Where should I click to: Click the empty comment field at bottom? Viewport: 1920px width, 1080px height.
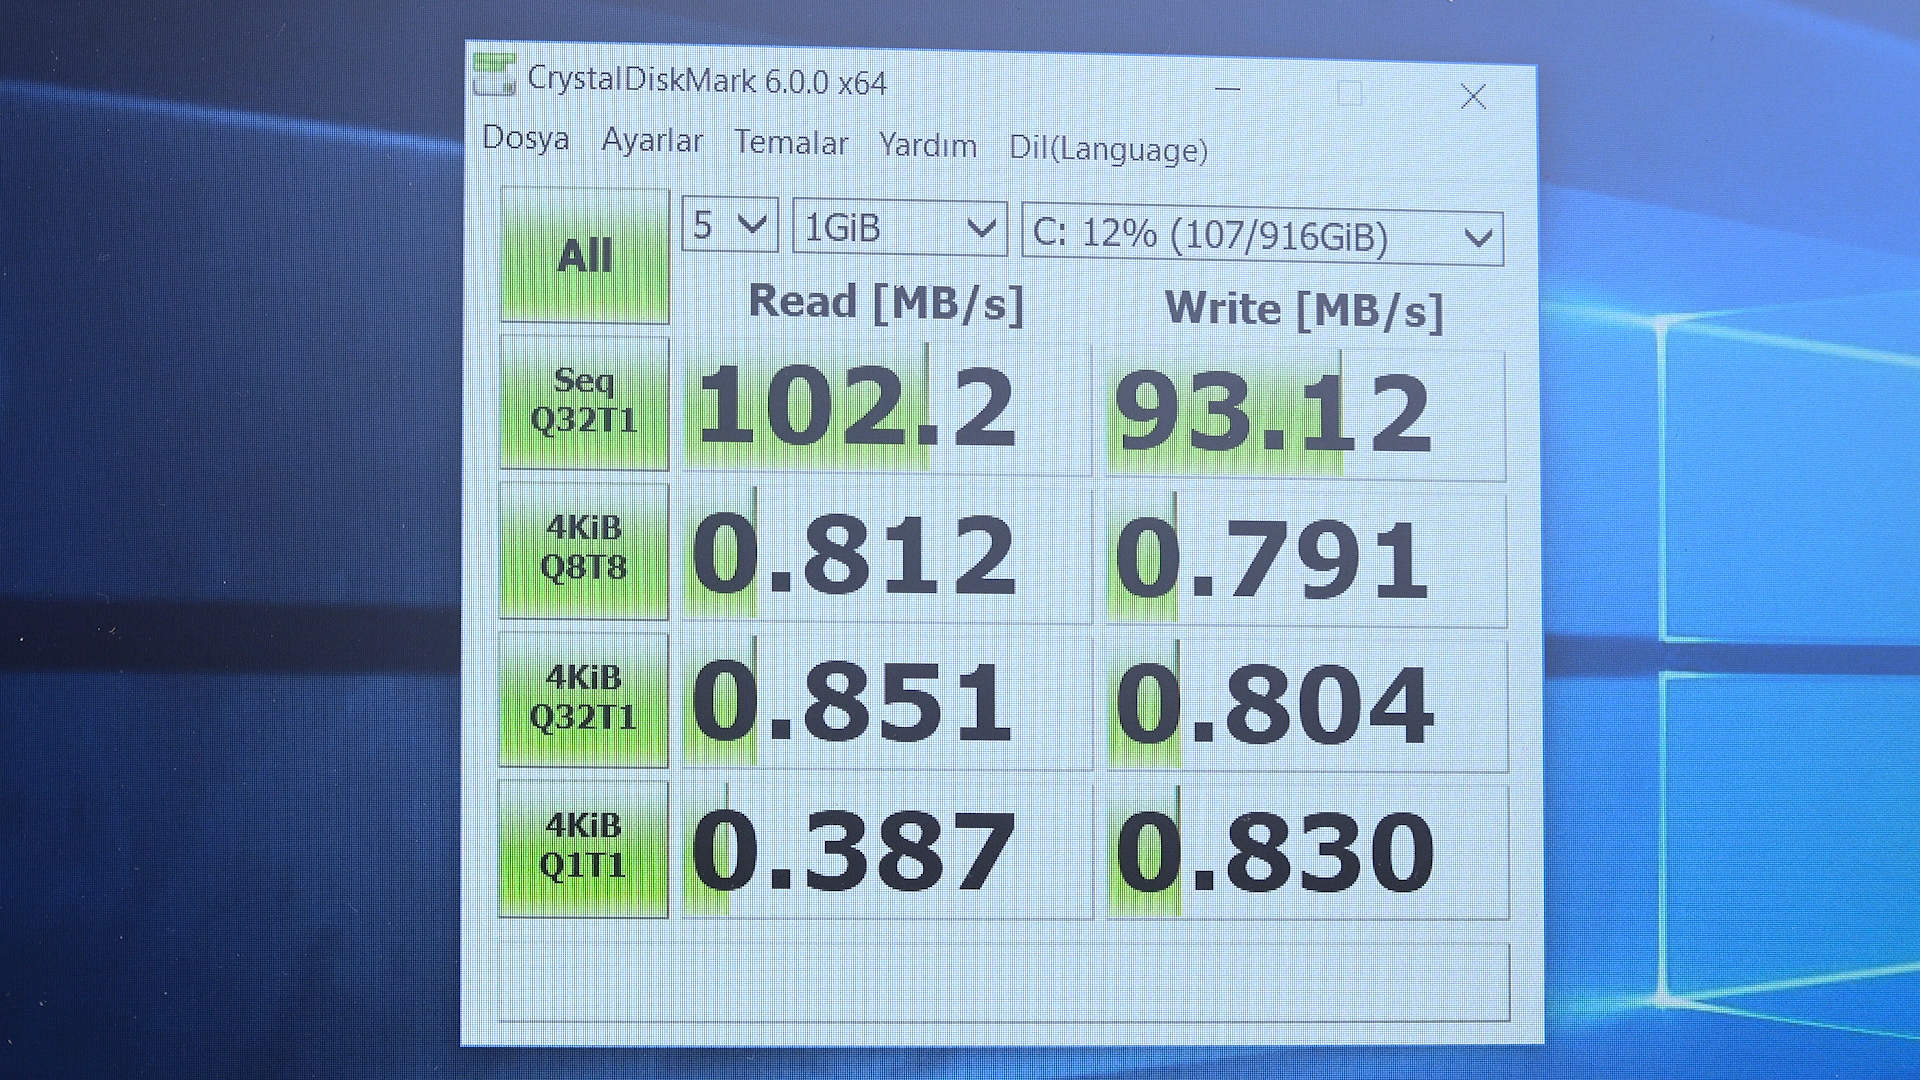pos(1003,982)
